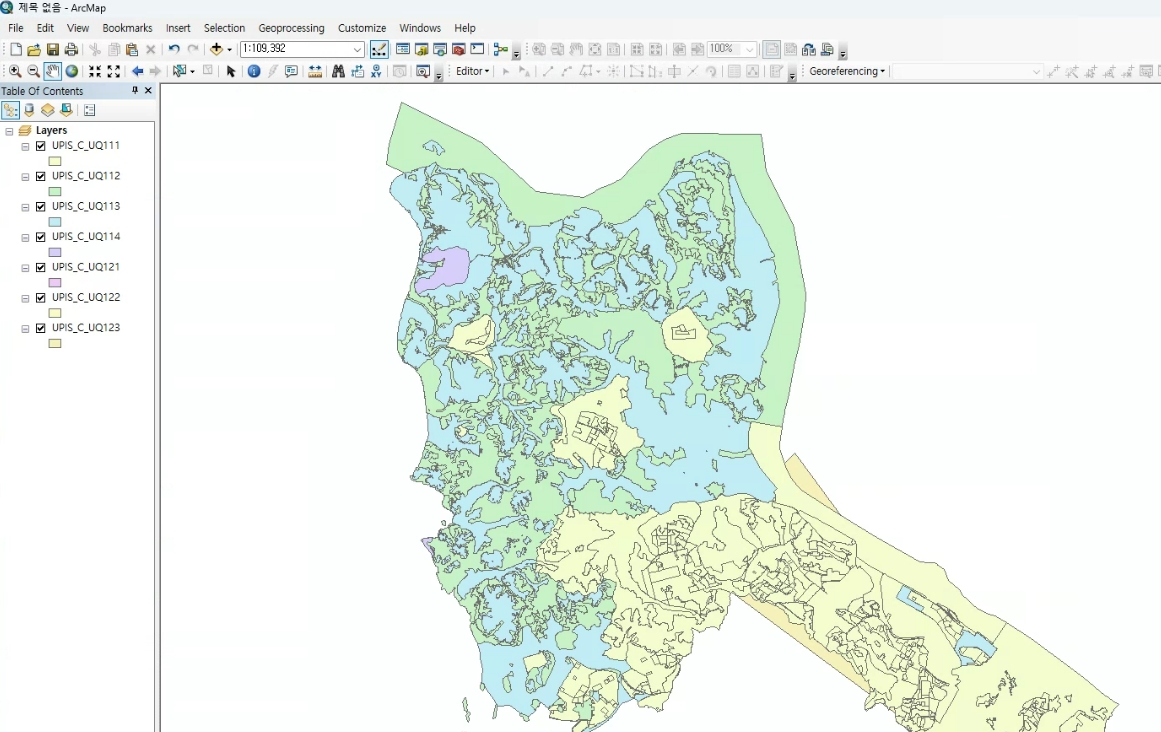The image size is (1161, 732).
Task: Click the Add Data icon
Action: (x=218, y=48)
